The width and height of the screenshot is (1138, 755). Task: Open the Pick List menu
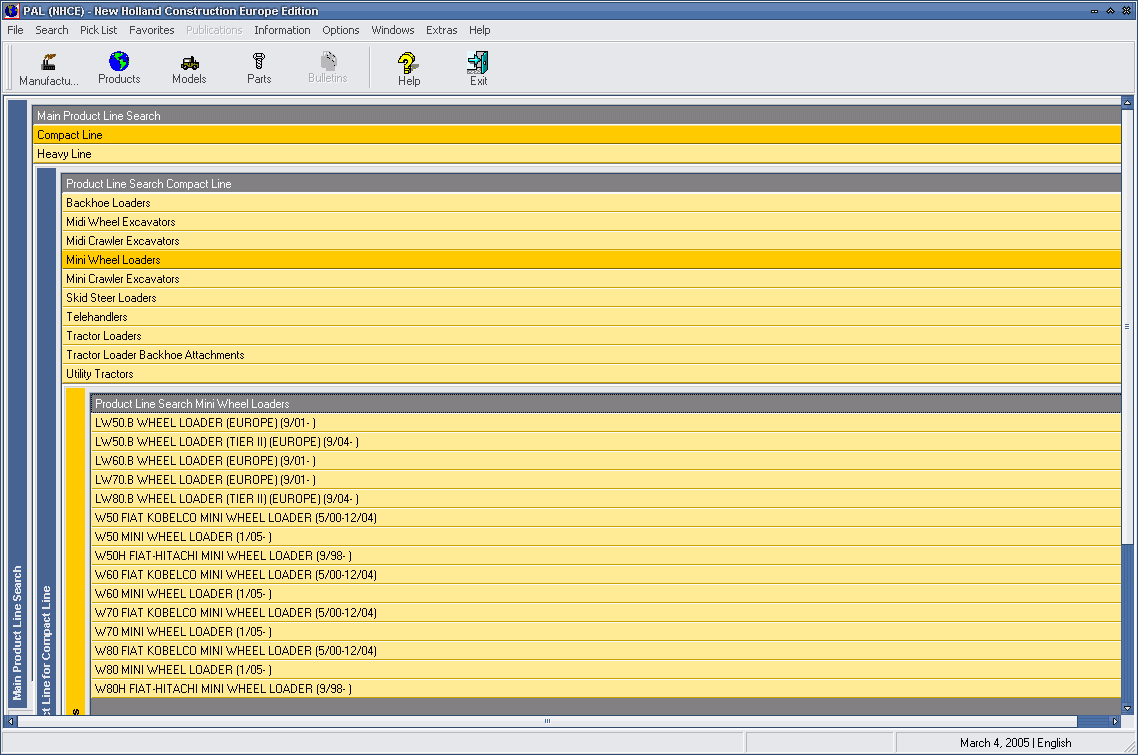(x=99, y=30)
